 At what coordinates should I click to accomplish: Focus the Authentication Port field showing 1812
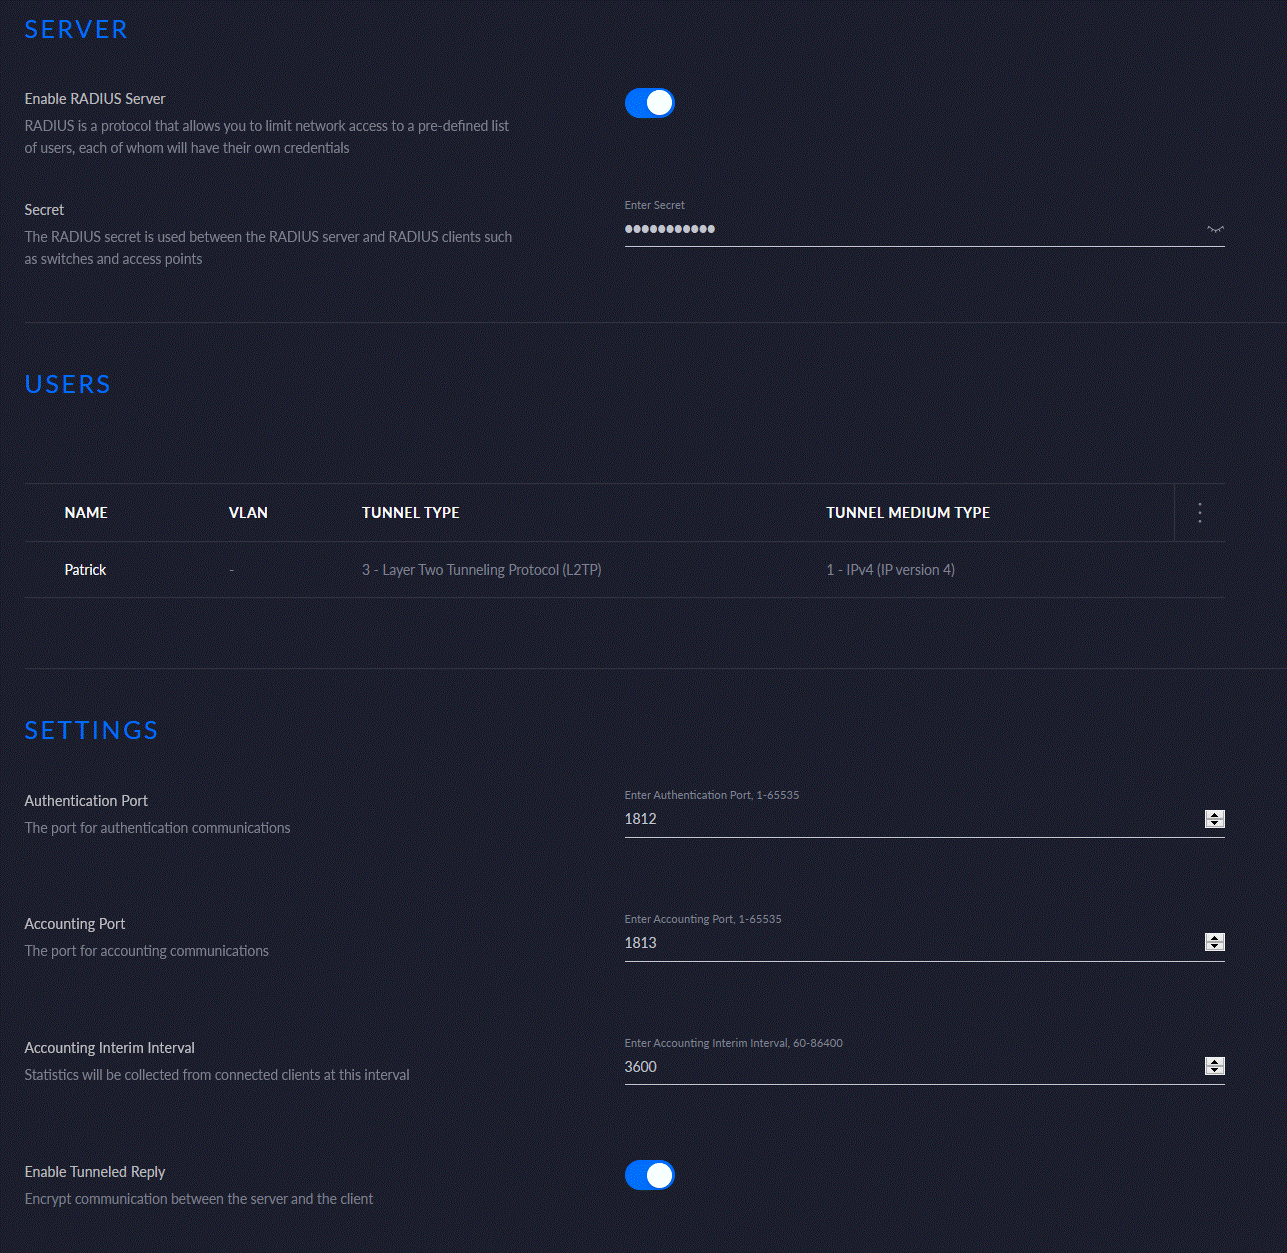[x=900, y=819]
